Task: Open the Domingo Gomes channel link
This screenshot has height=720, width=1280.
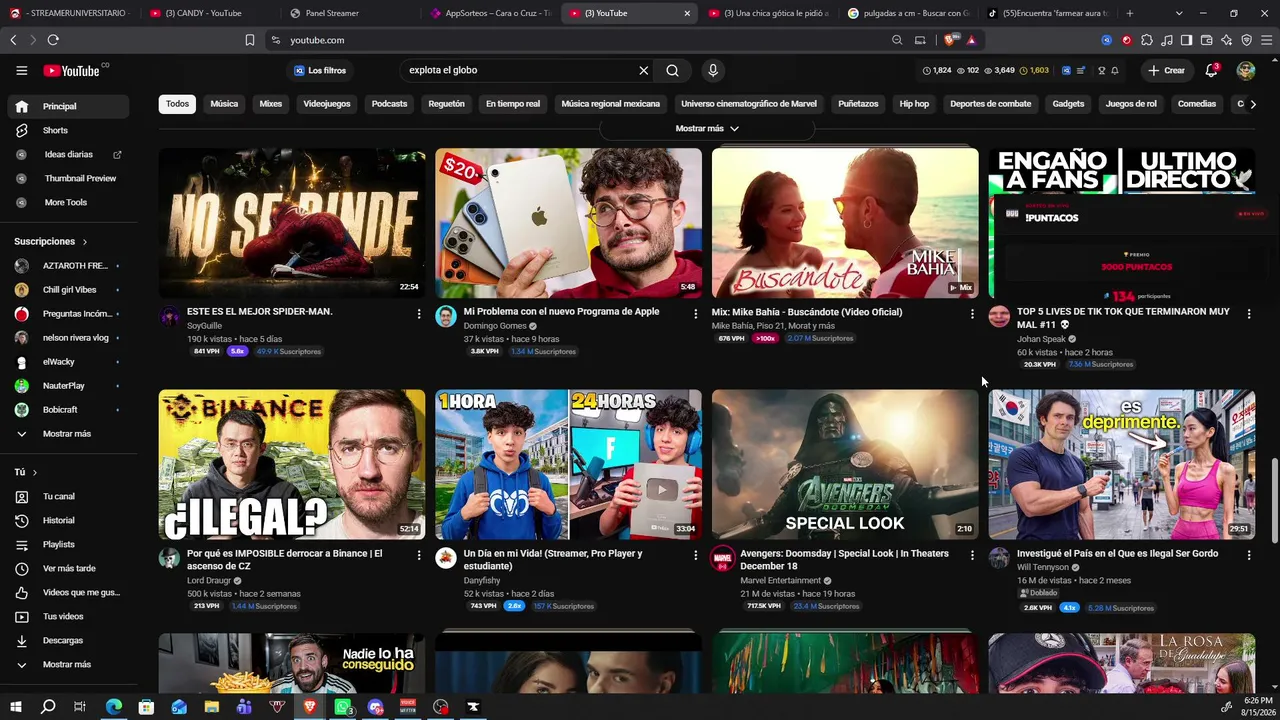Action: (x=495, y=326)
